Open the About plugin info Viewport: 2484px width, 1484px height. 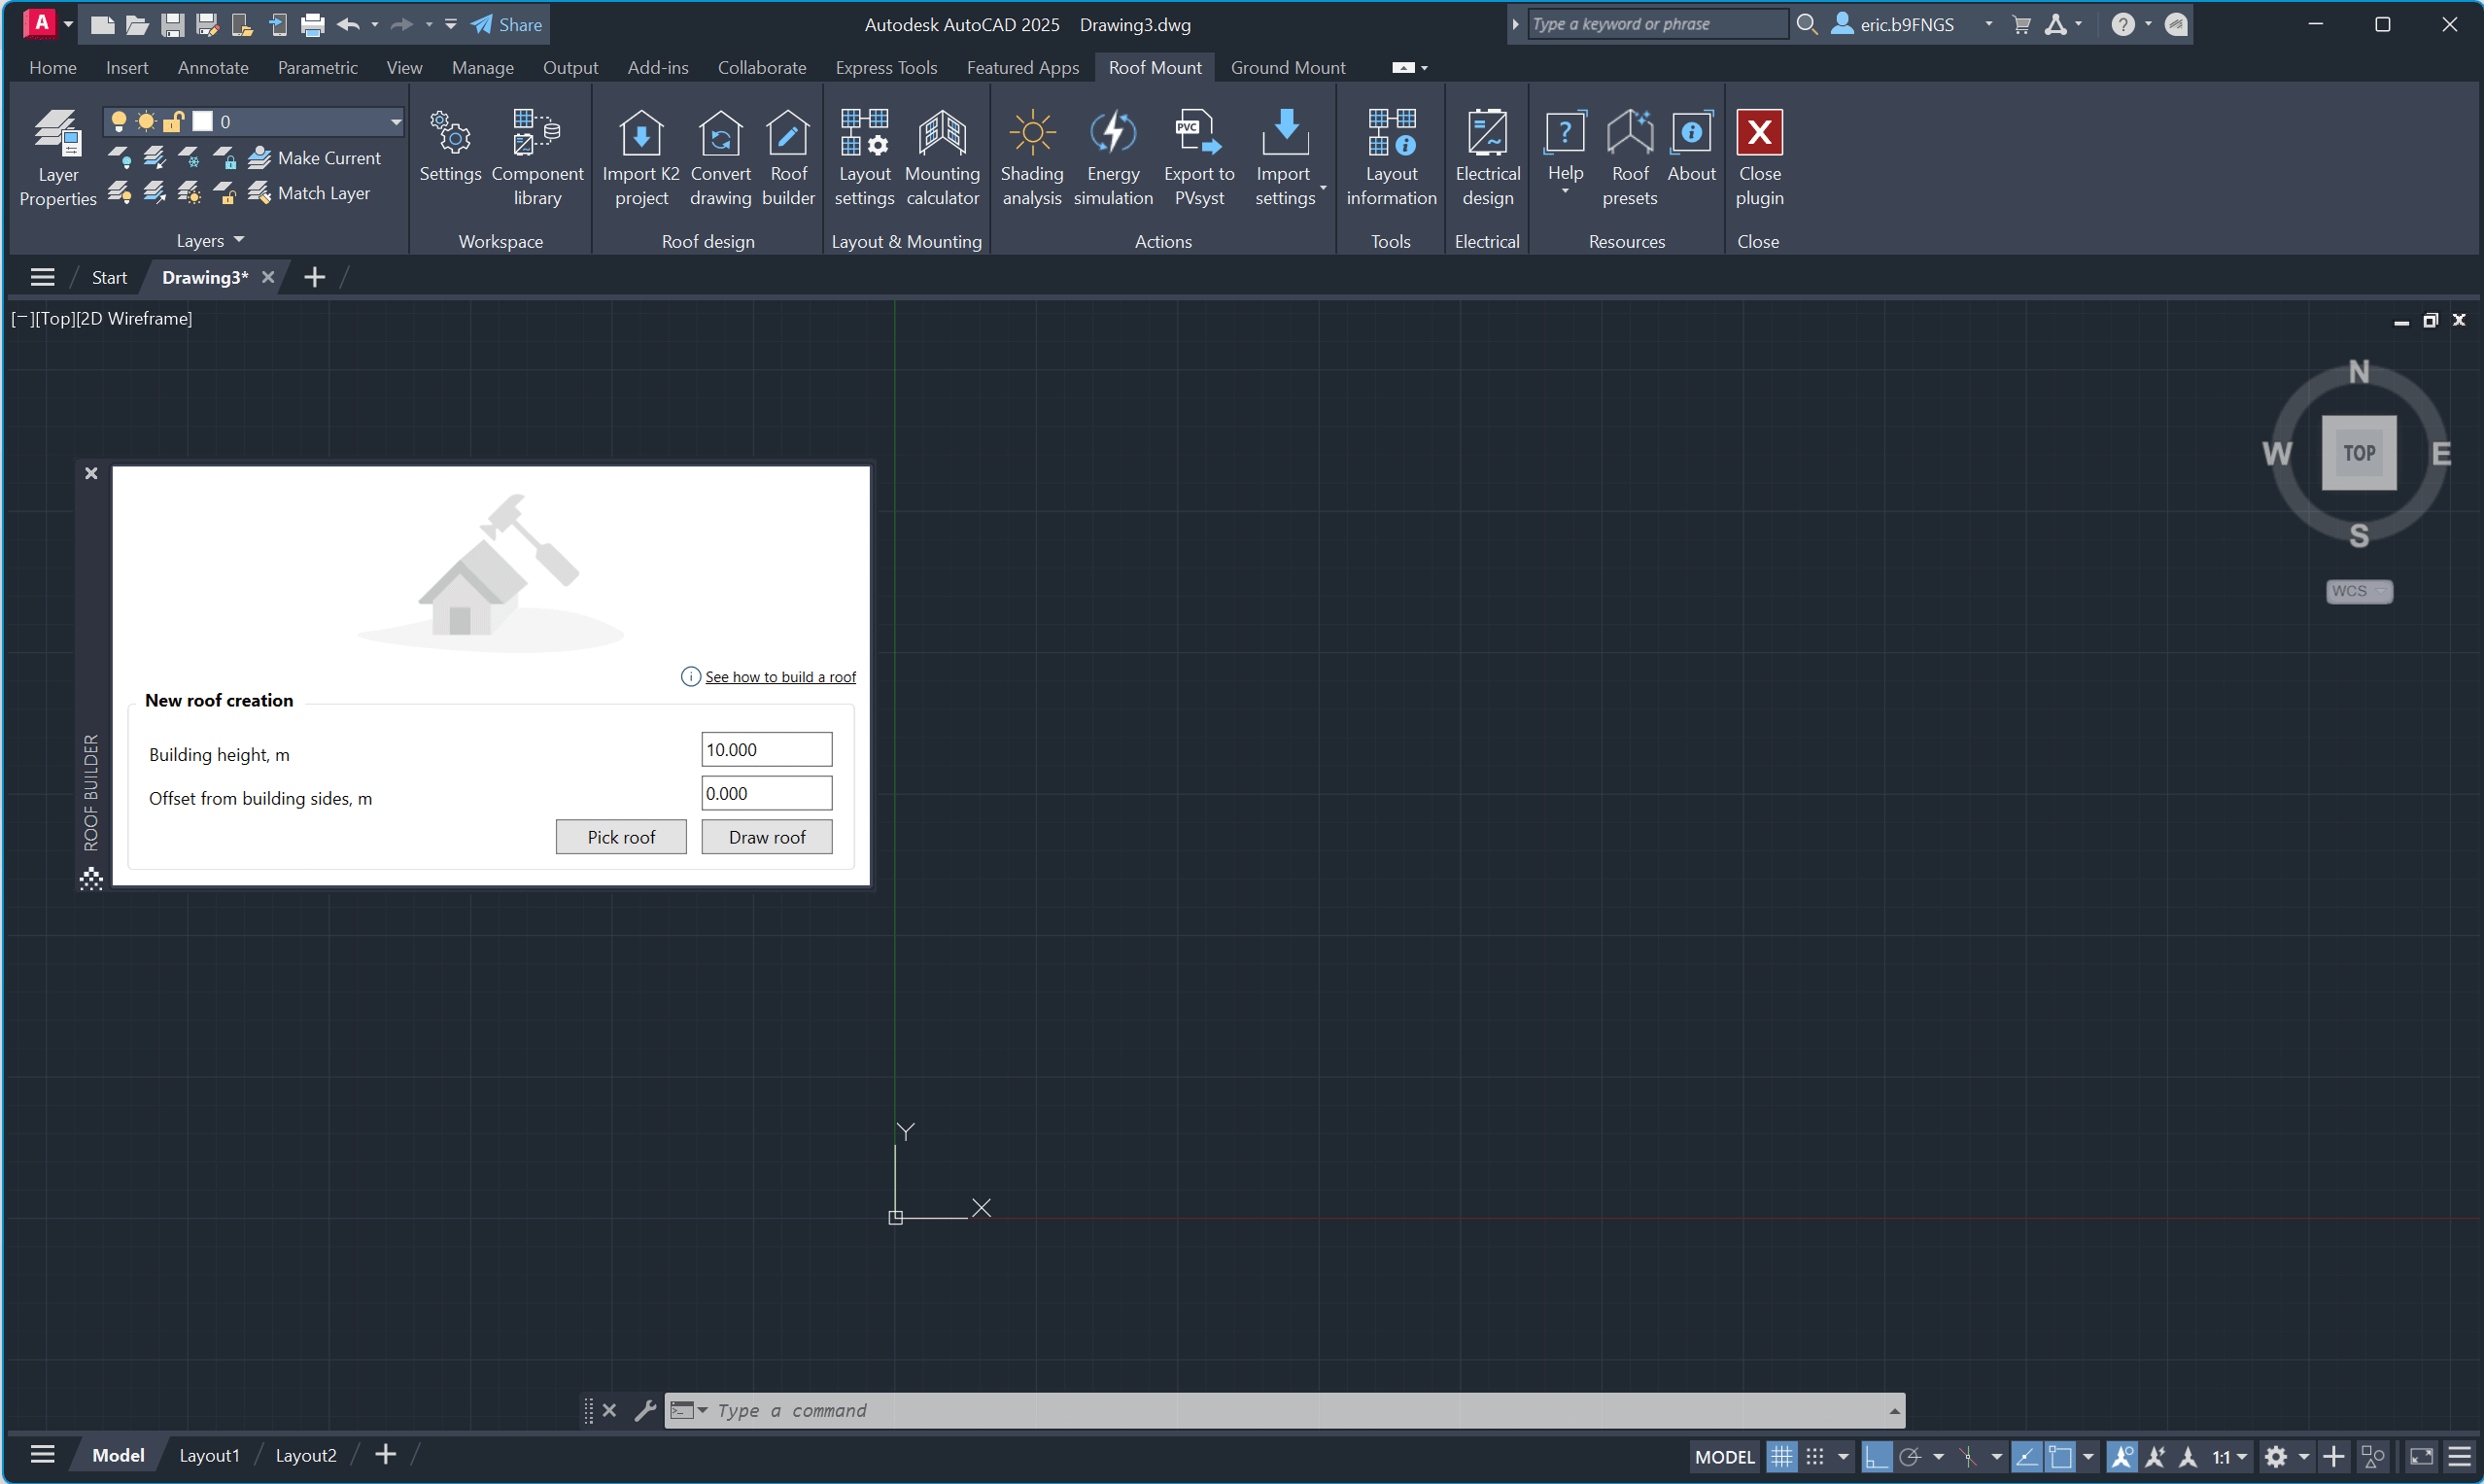[x=1691, y=146]
